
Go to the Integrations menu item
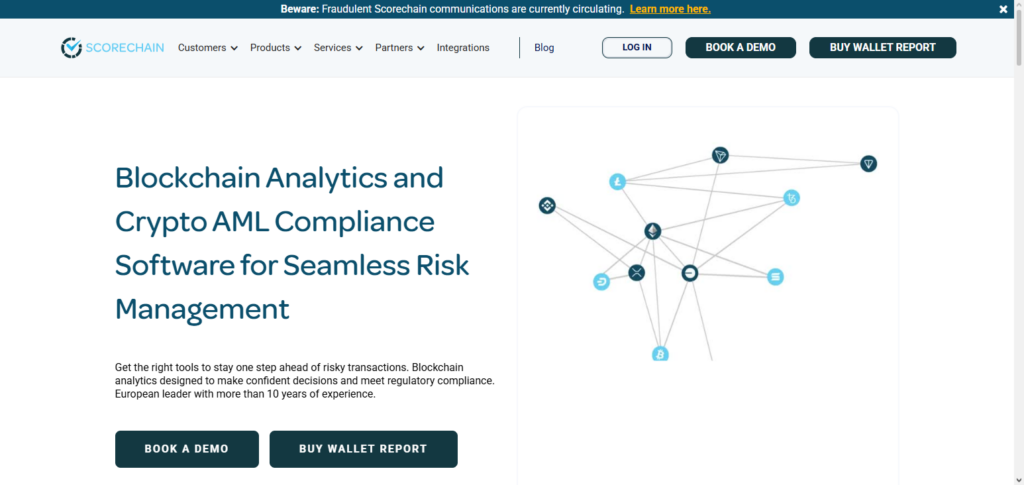(x=463, y=48)
